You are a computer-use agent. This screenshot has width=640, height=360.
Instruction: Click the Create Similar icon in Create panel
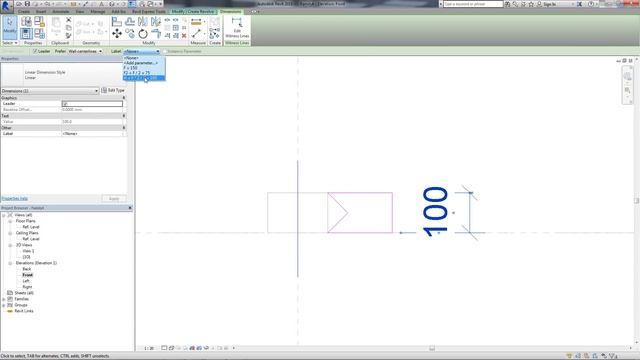click(x=215, y=34)
